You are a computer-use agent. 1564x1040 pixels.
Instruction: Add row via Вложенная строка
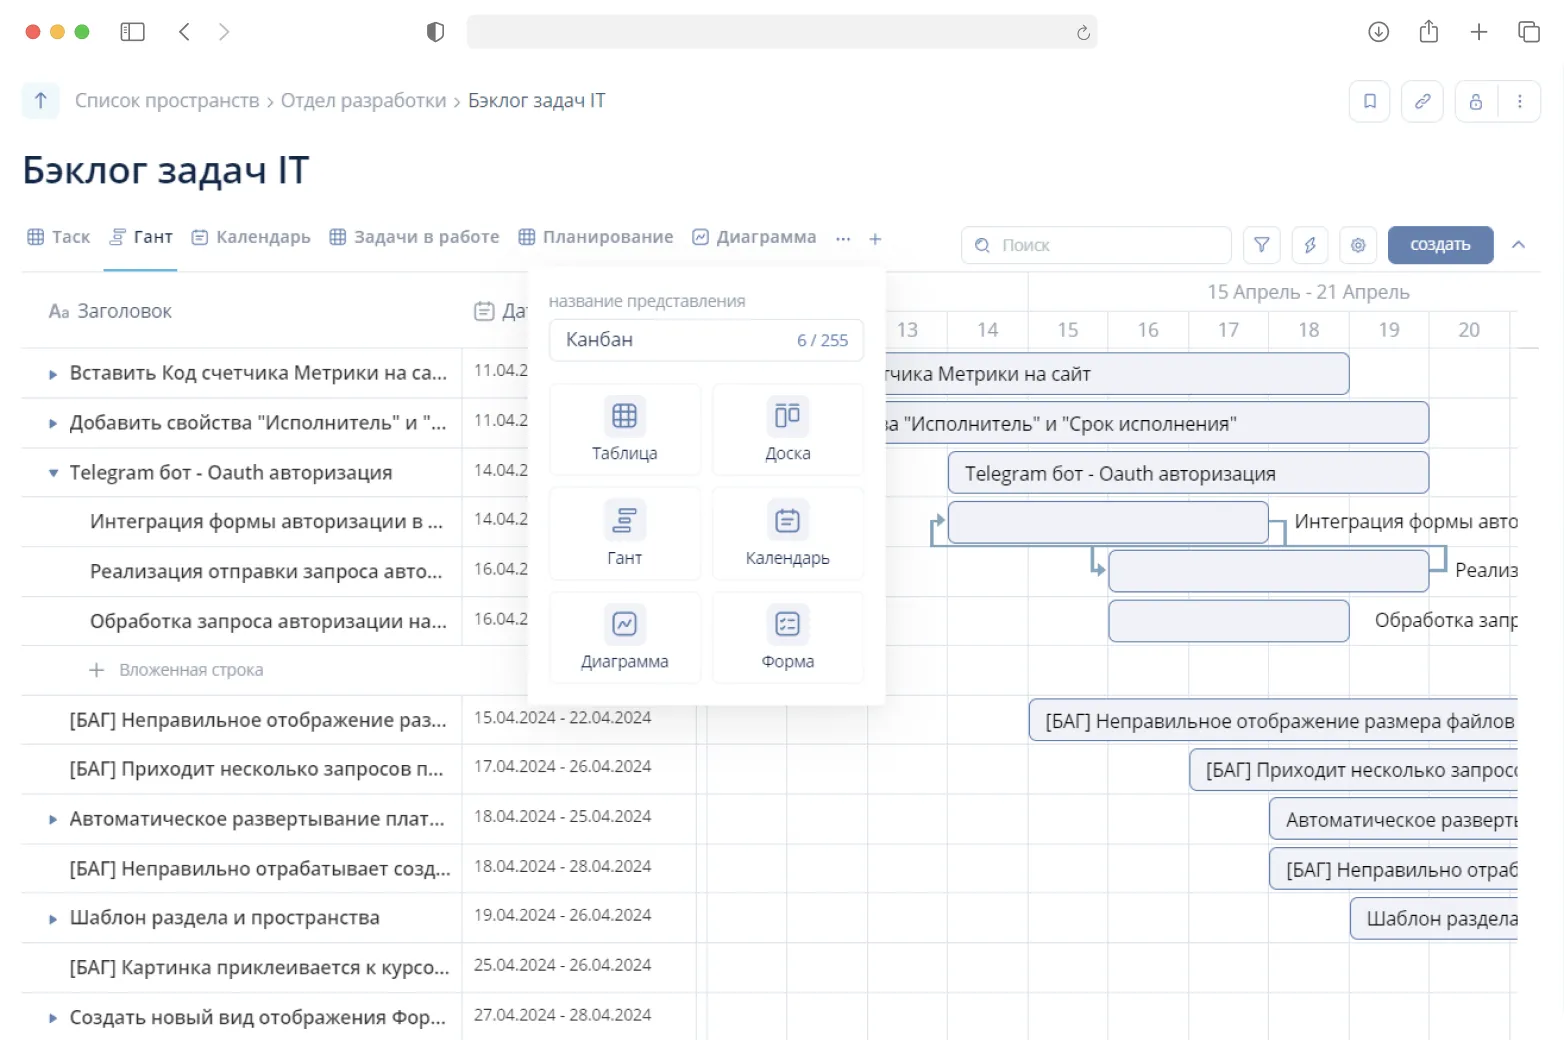coord(176,670)
